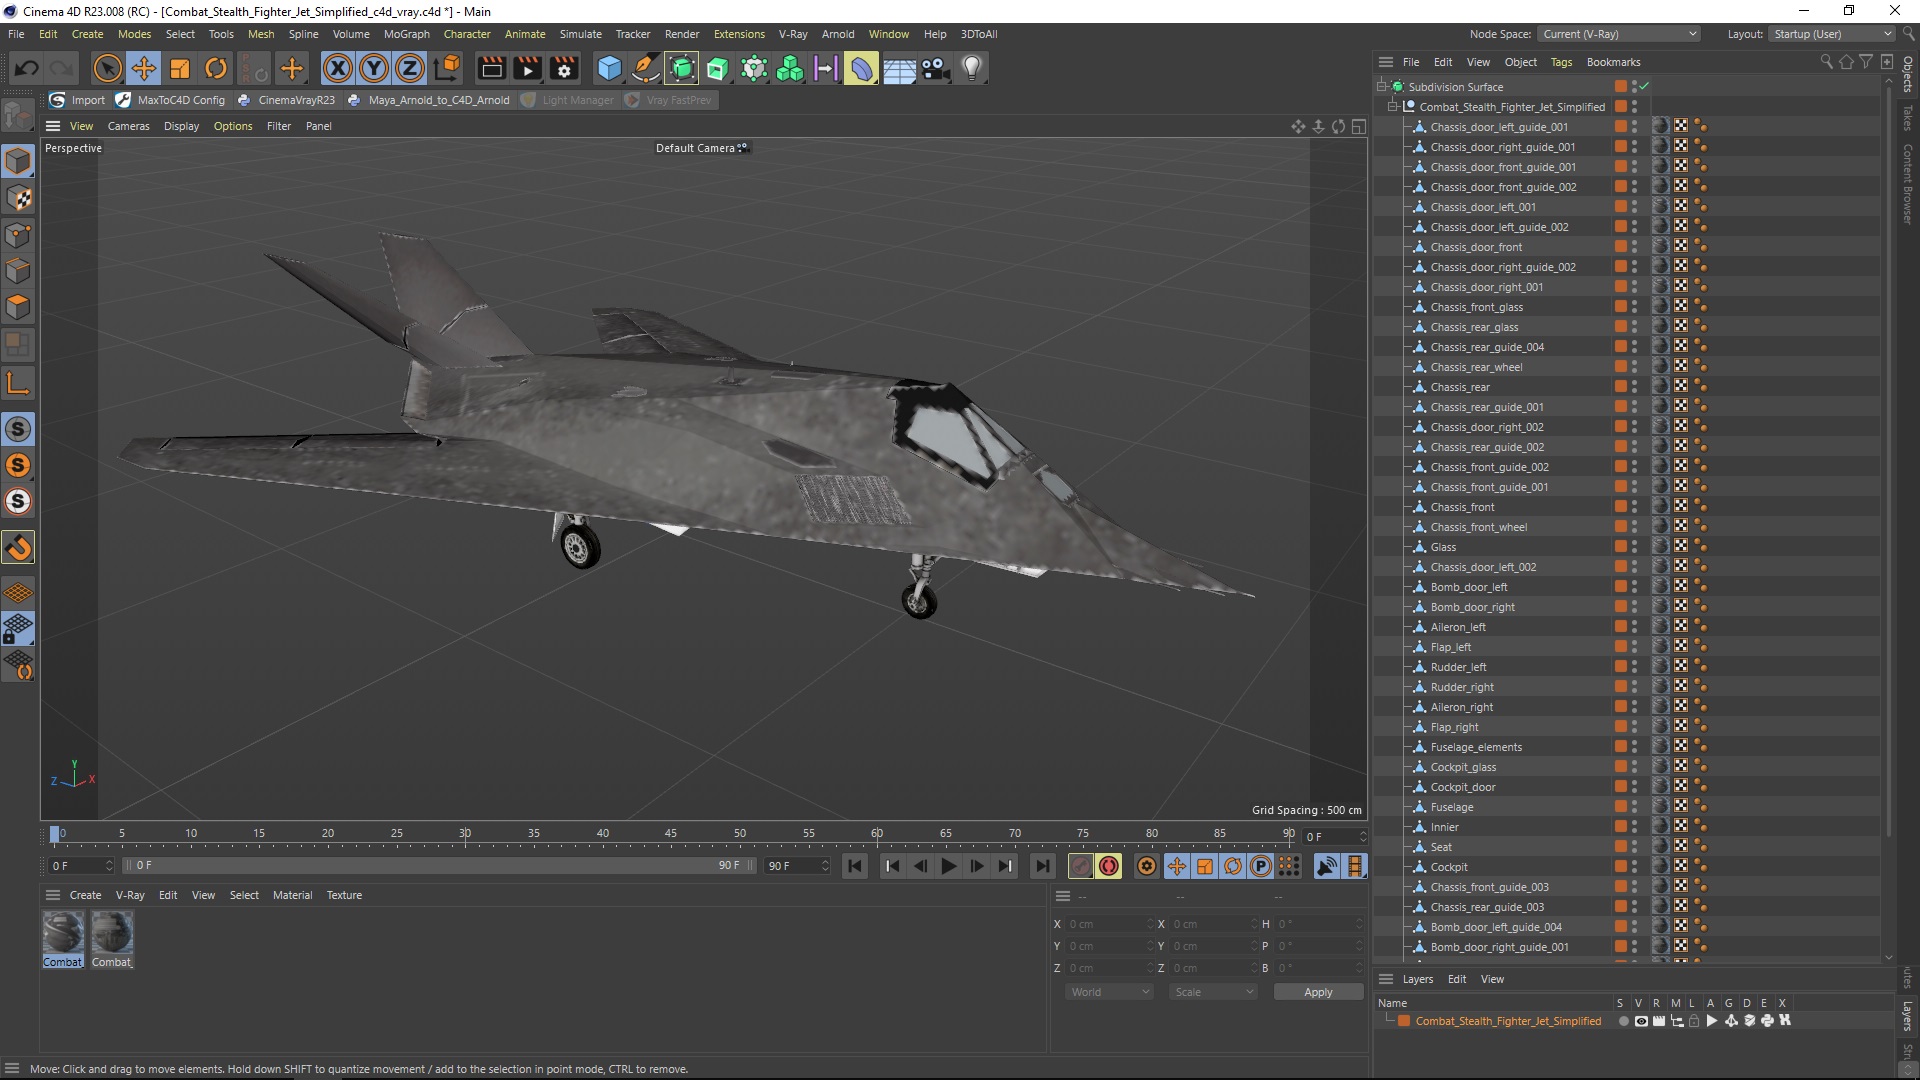Open viewport Options menu

click(233, 126)
